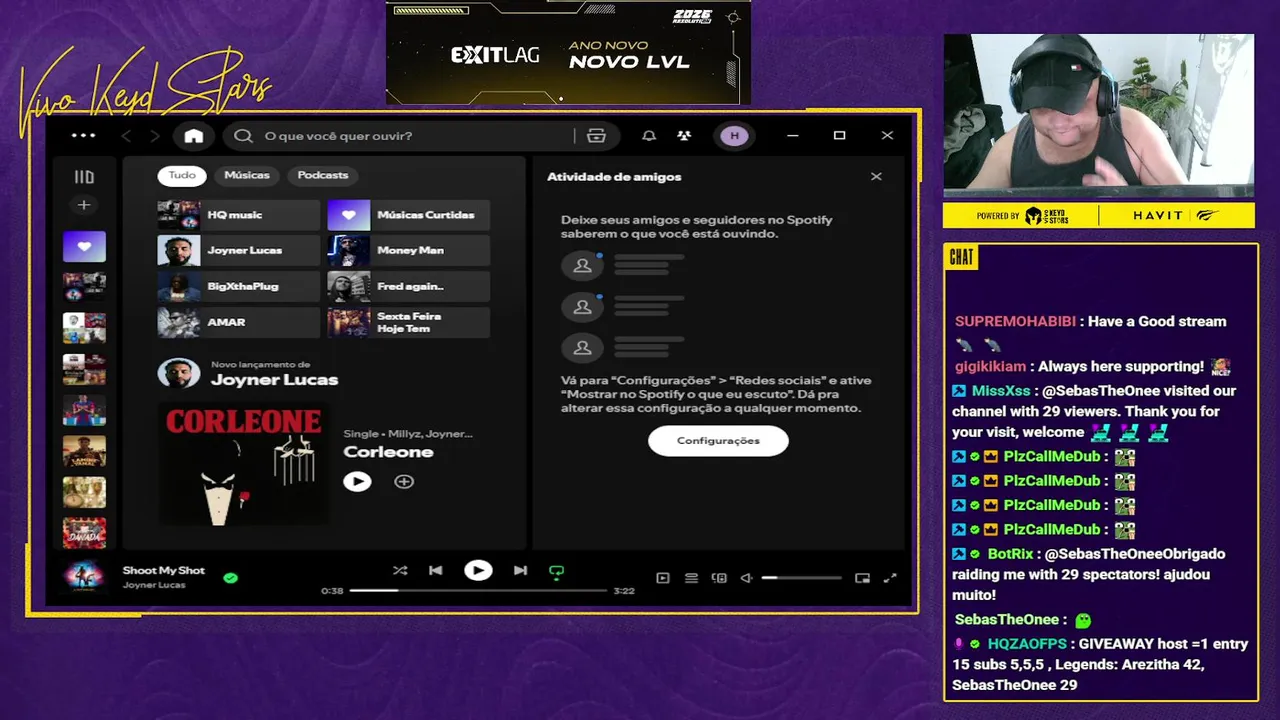
Task: Open the Spotify Home page
Action: (x=194, y=136)
